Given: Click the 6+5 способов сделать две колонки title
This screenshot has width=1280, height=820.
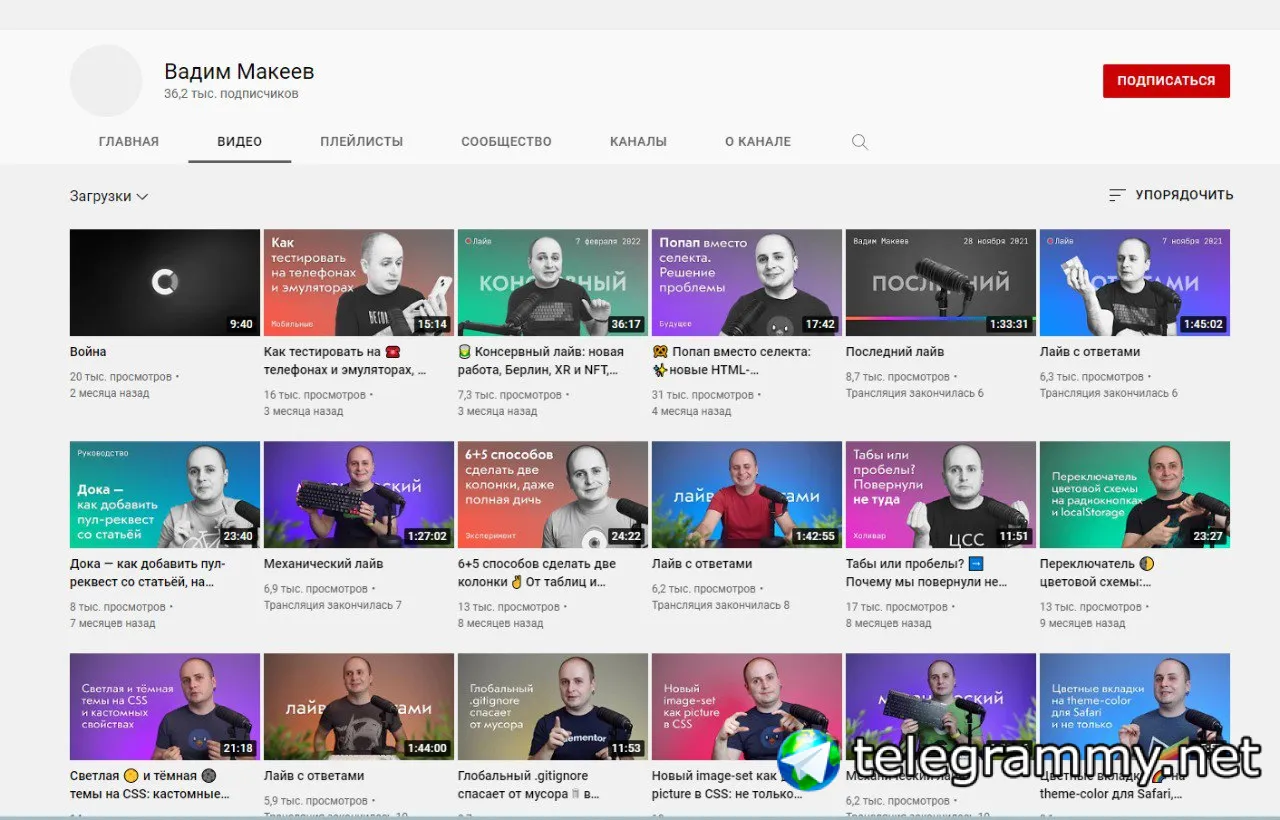Looking at the screenshot, I should [537, 573].
